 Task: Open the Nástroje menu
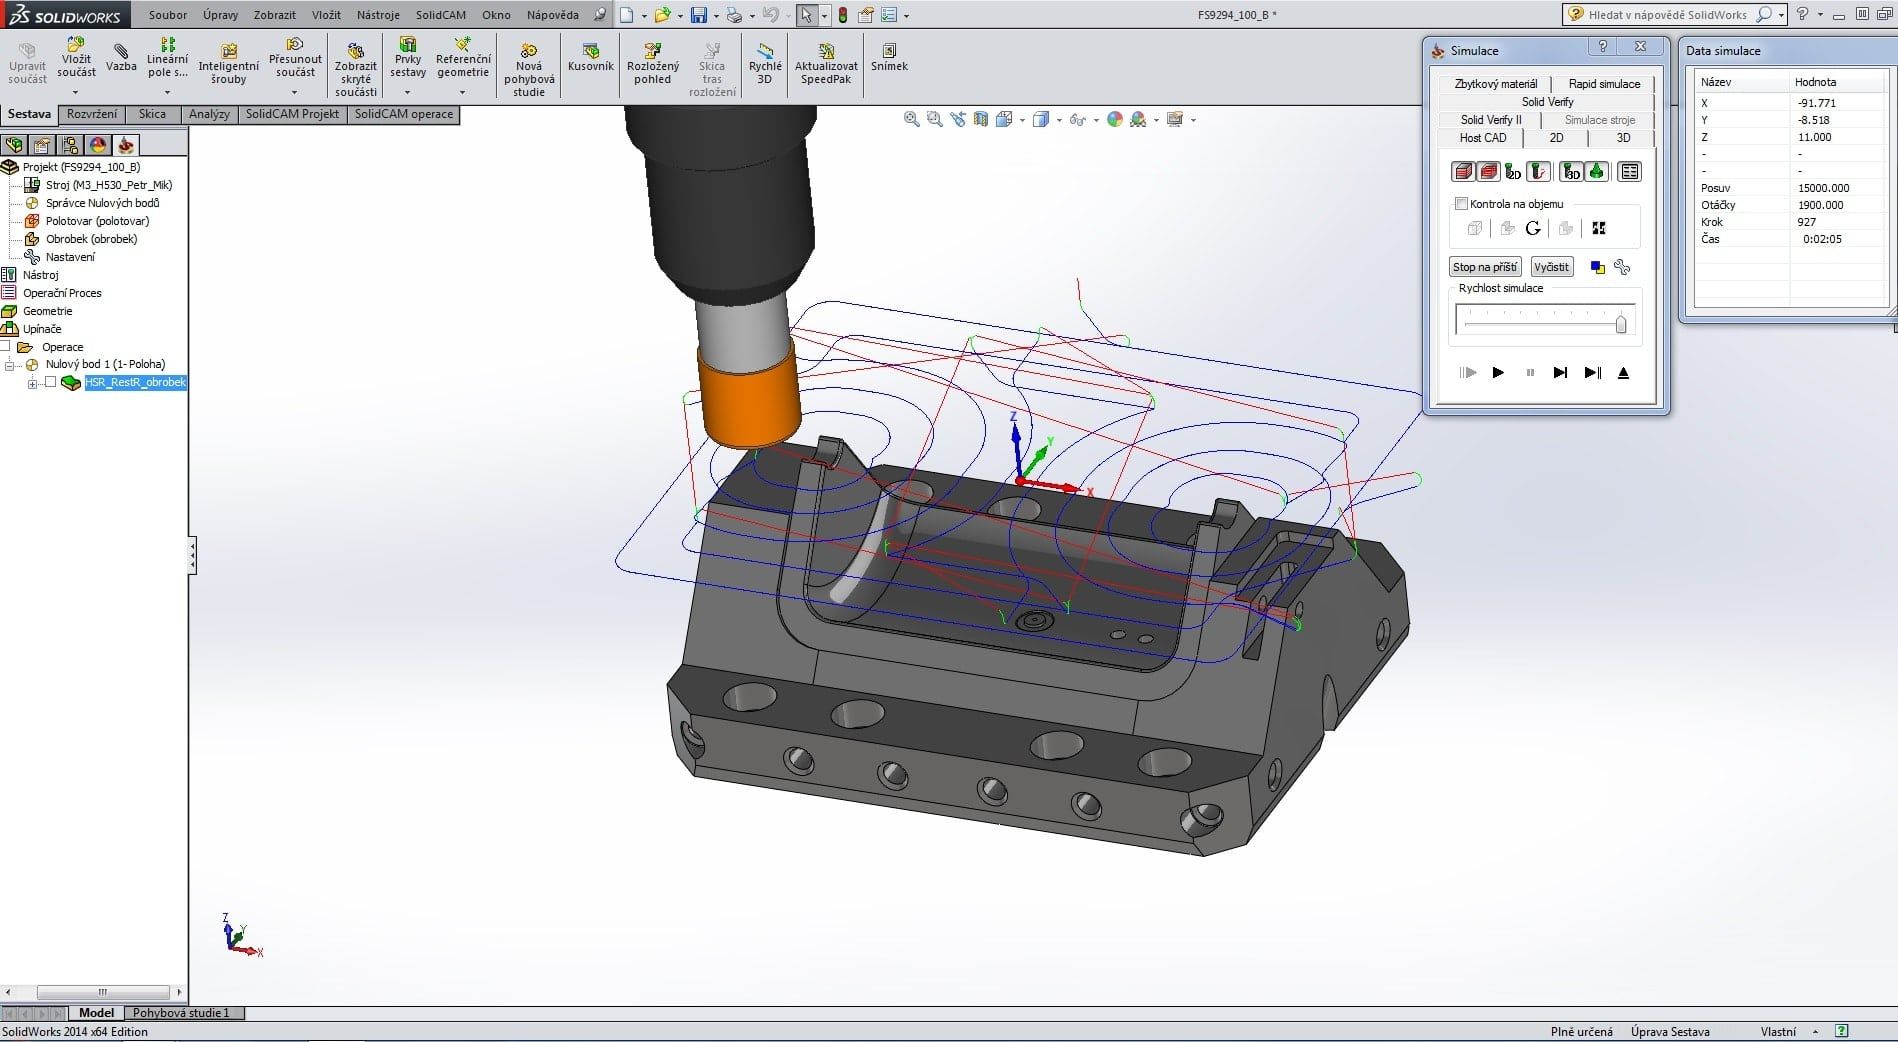[378, 15]
